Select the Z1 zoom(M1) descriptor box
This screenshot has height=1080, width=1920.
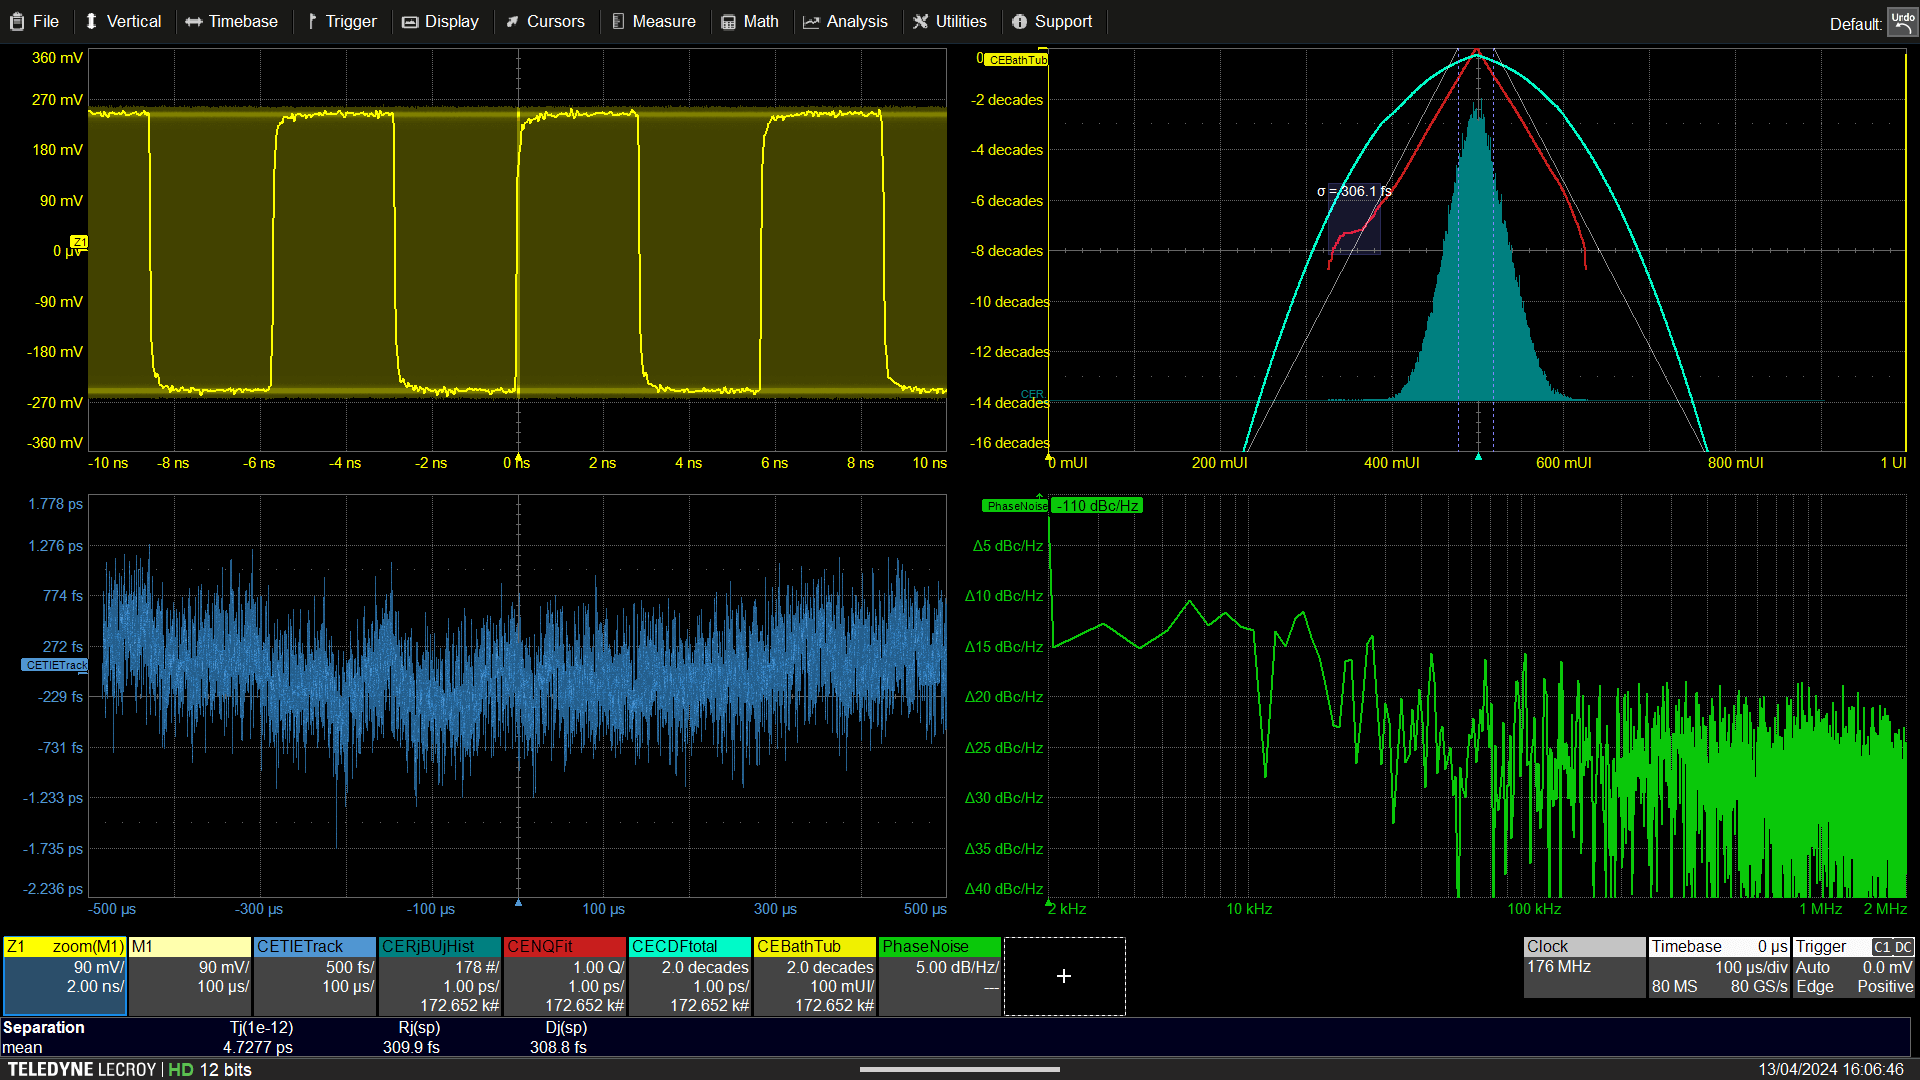coord(65,976)
